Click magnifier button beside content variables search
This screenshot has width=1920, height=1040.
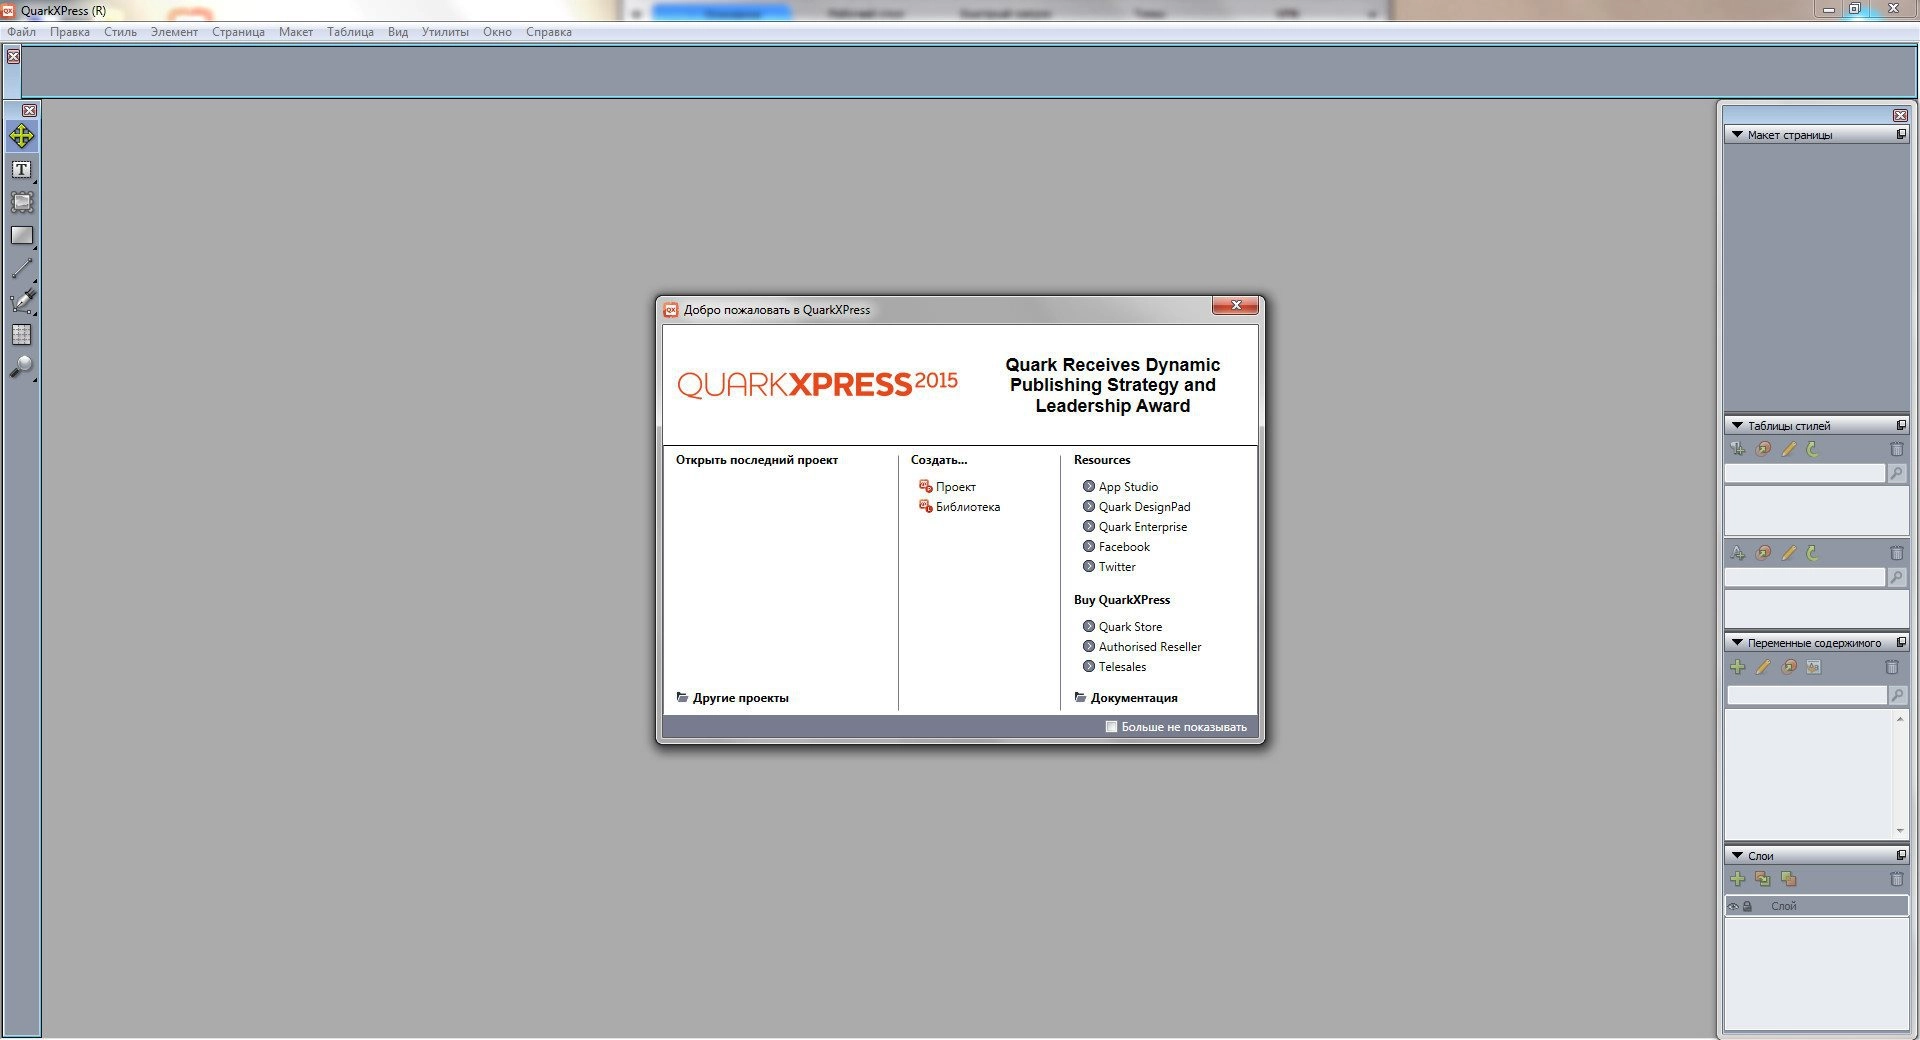pyautogui.click(x=1897, y=695)
